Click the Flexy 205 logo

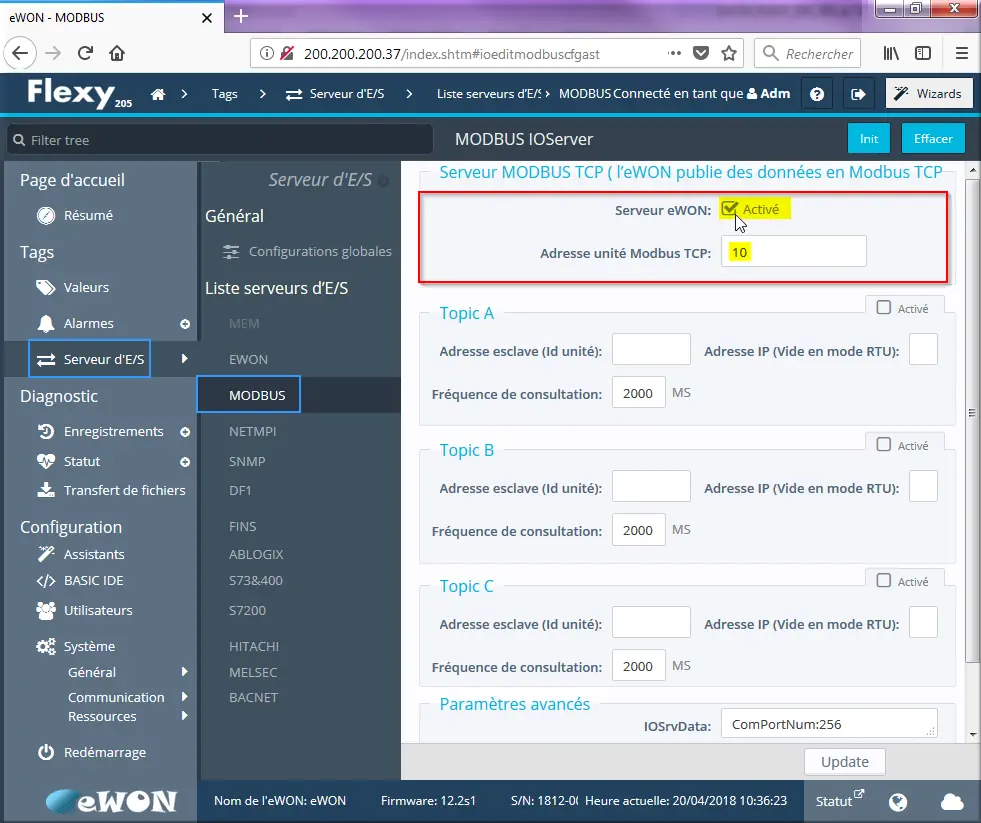pyautogui.click(x=79, y=94)
